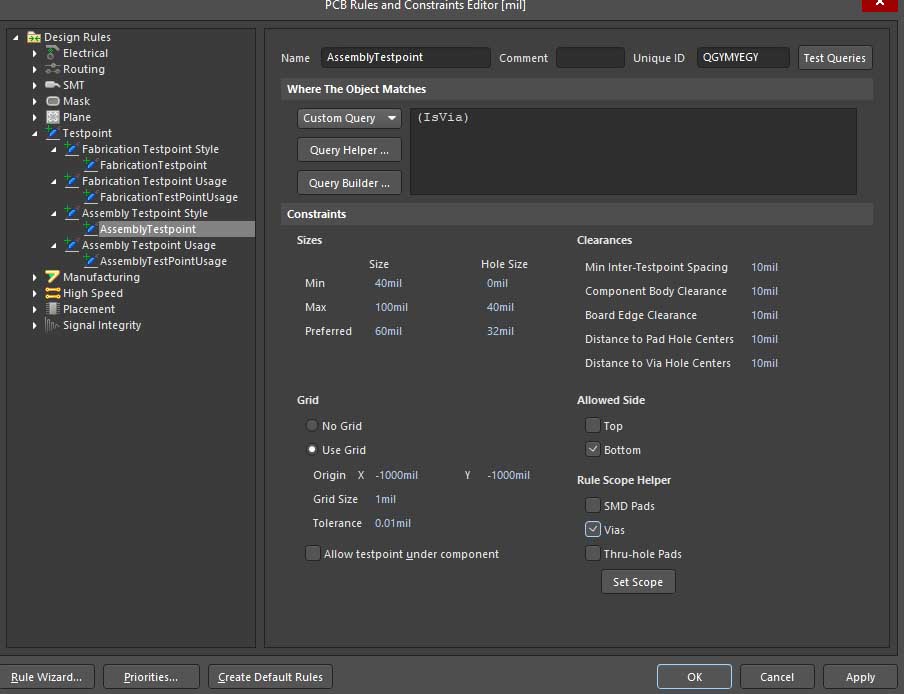Click the SMT category icon in tree
This screenshot has height=694, width=904.
coord(53,85)
